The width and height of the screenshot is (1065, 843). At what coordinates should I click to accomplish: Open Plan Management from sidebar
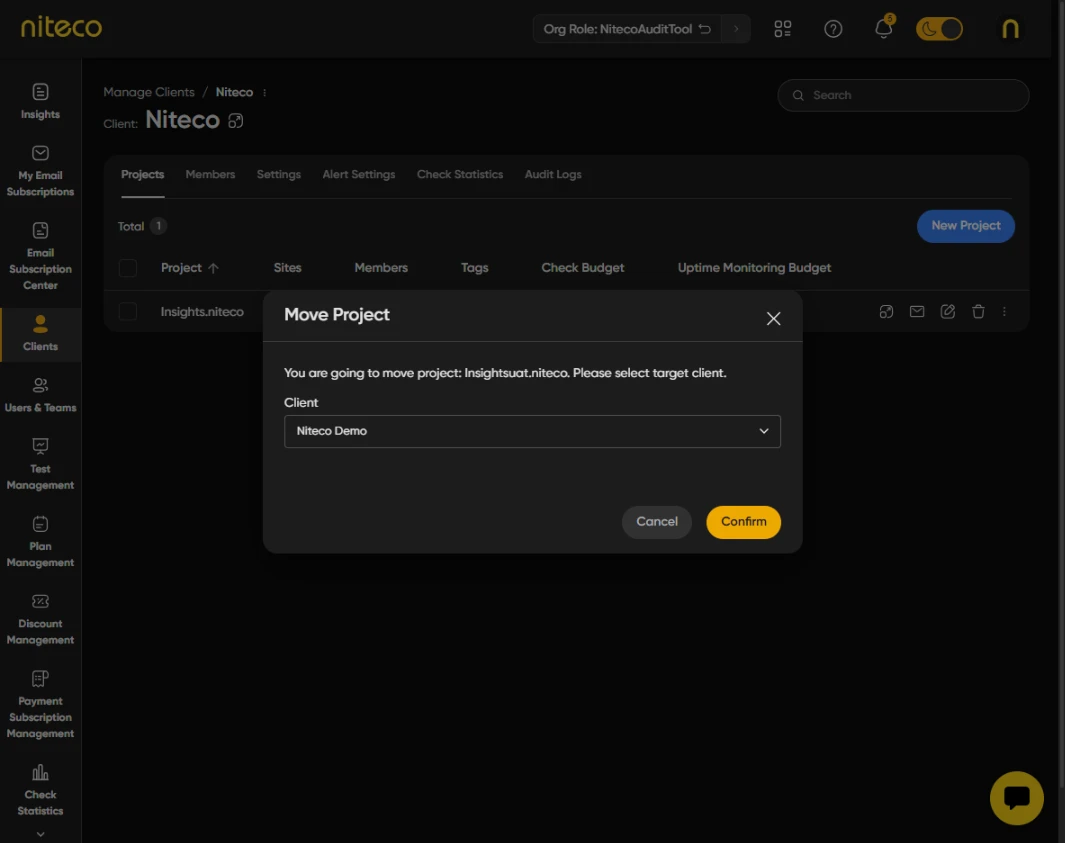click(40, 541)
